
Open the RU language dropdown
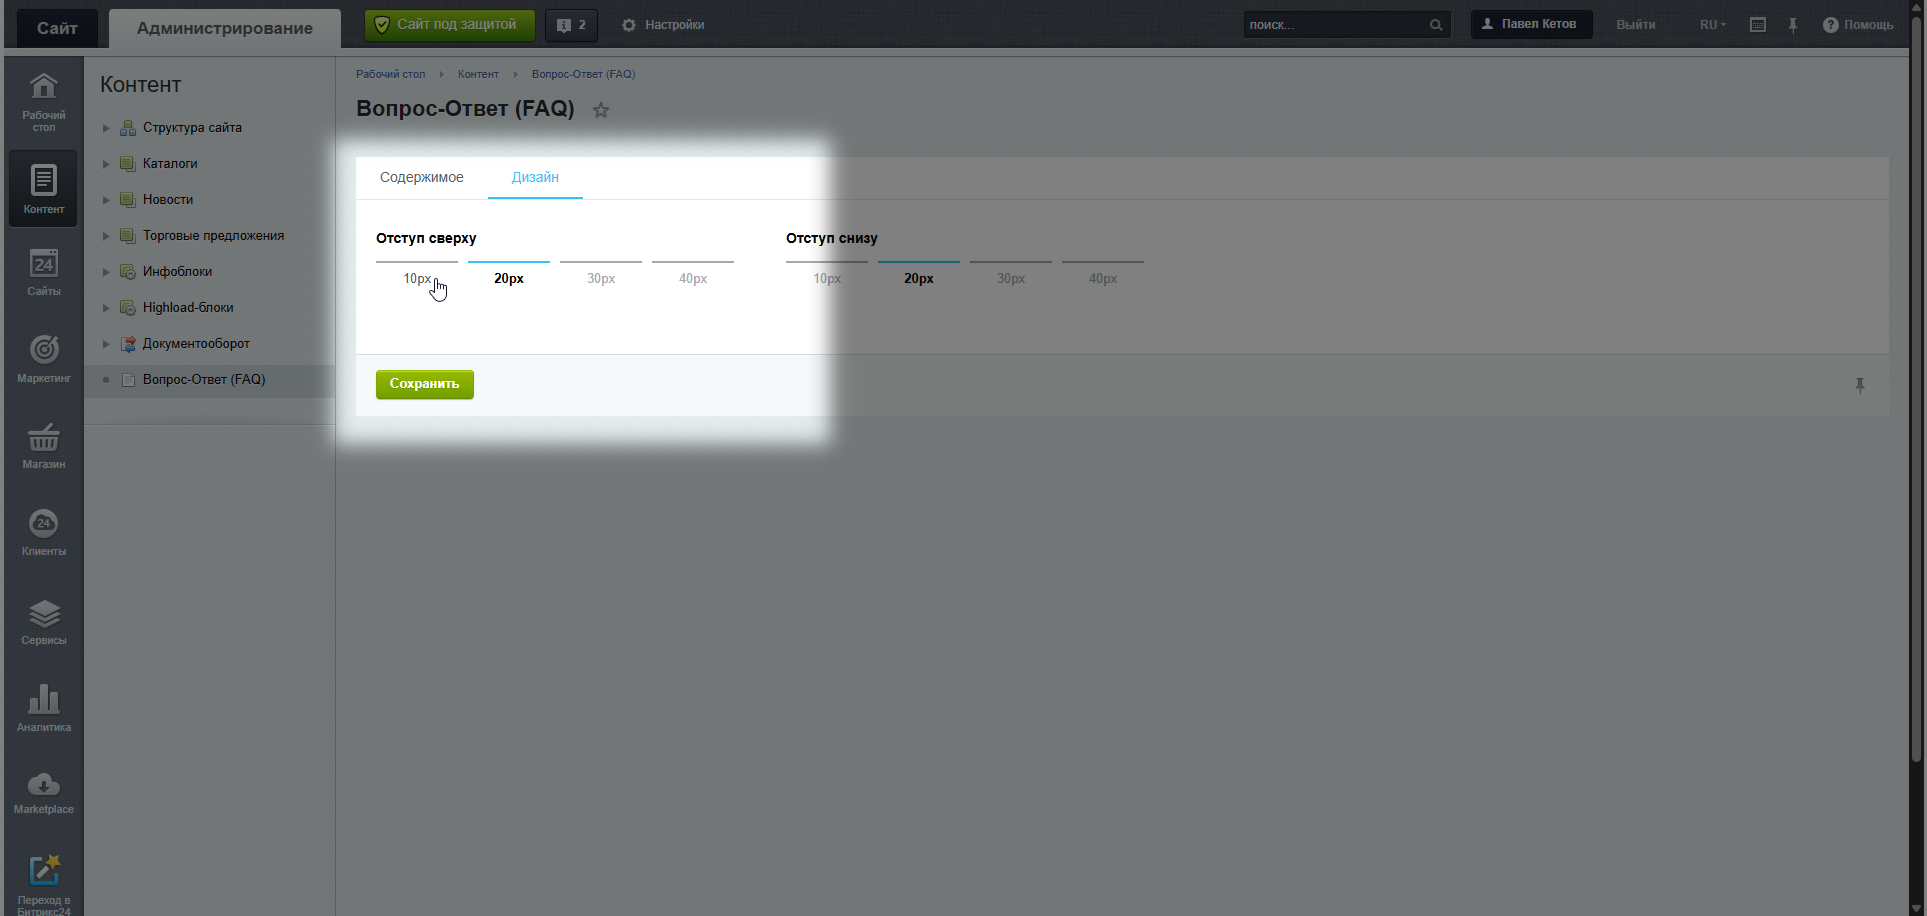tap(1712, 25)
